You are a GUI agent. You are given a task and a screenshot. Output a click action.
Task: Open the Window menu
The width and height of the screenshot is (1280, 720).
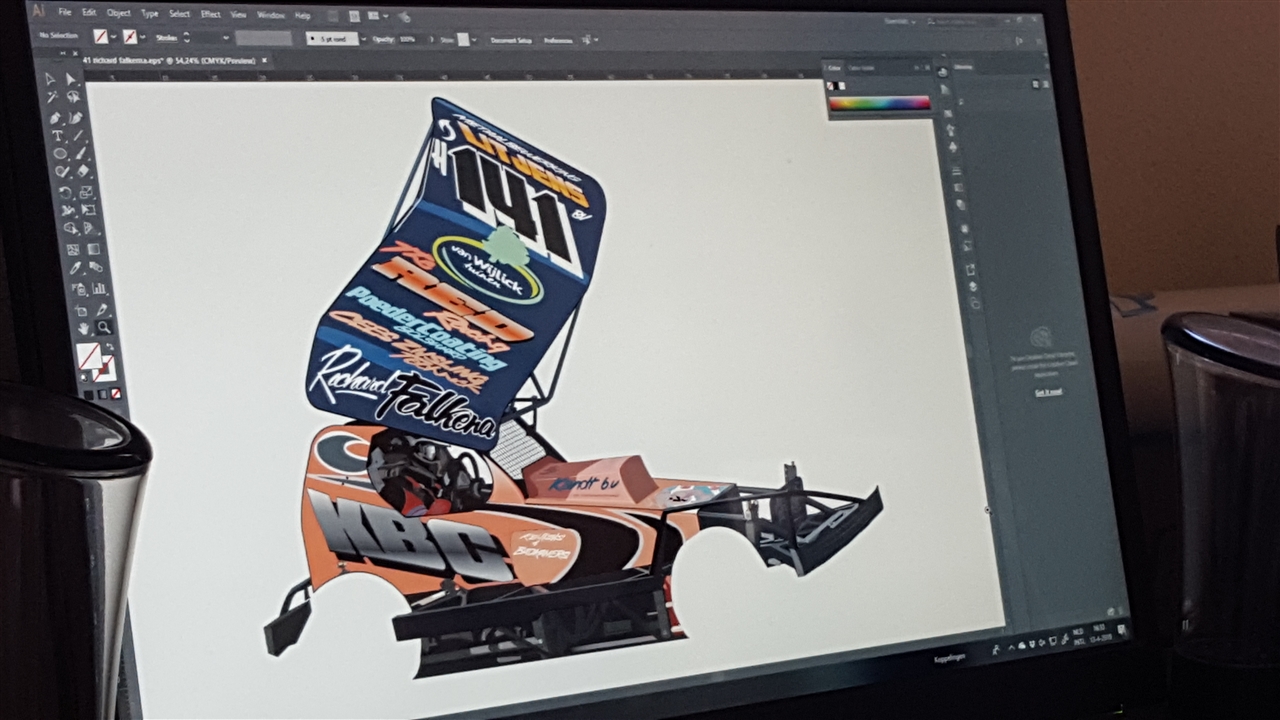point(271,15)
